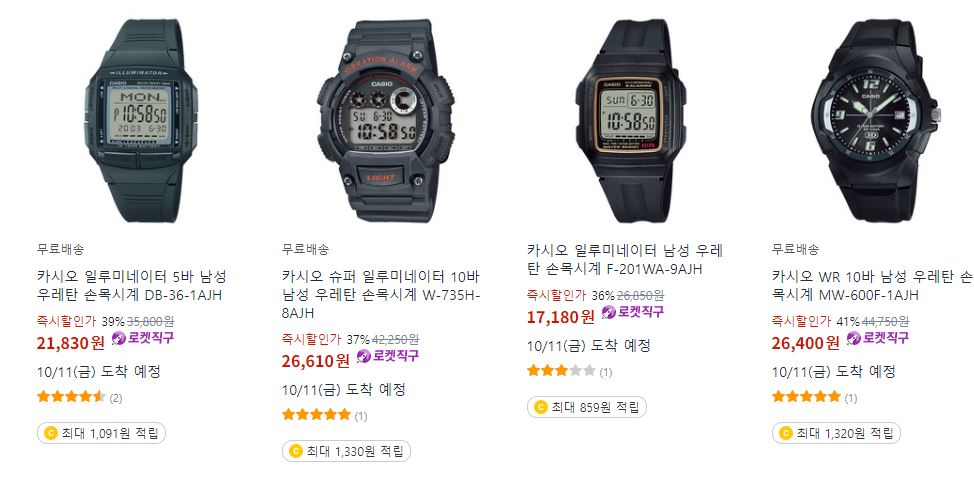Click the coin icon in 859원 reward badge
The image size is (974, 481).
click(x=540, y=408)
